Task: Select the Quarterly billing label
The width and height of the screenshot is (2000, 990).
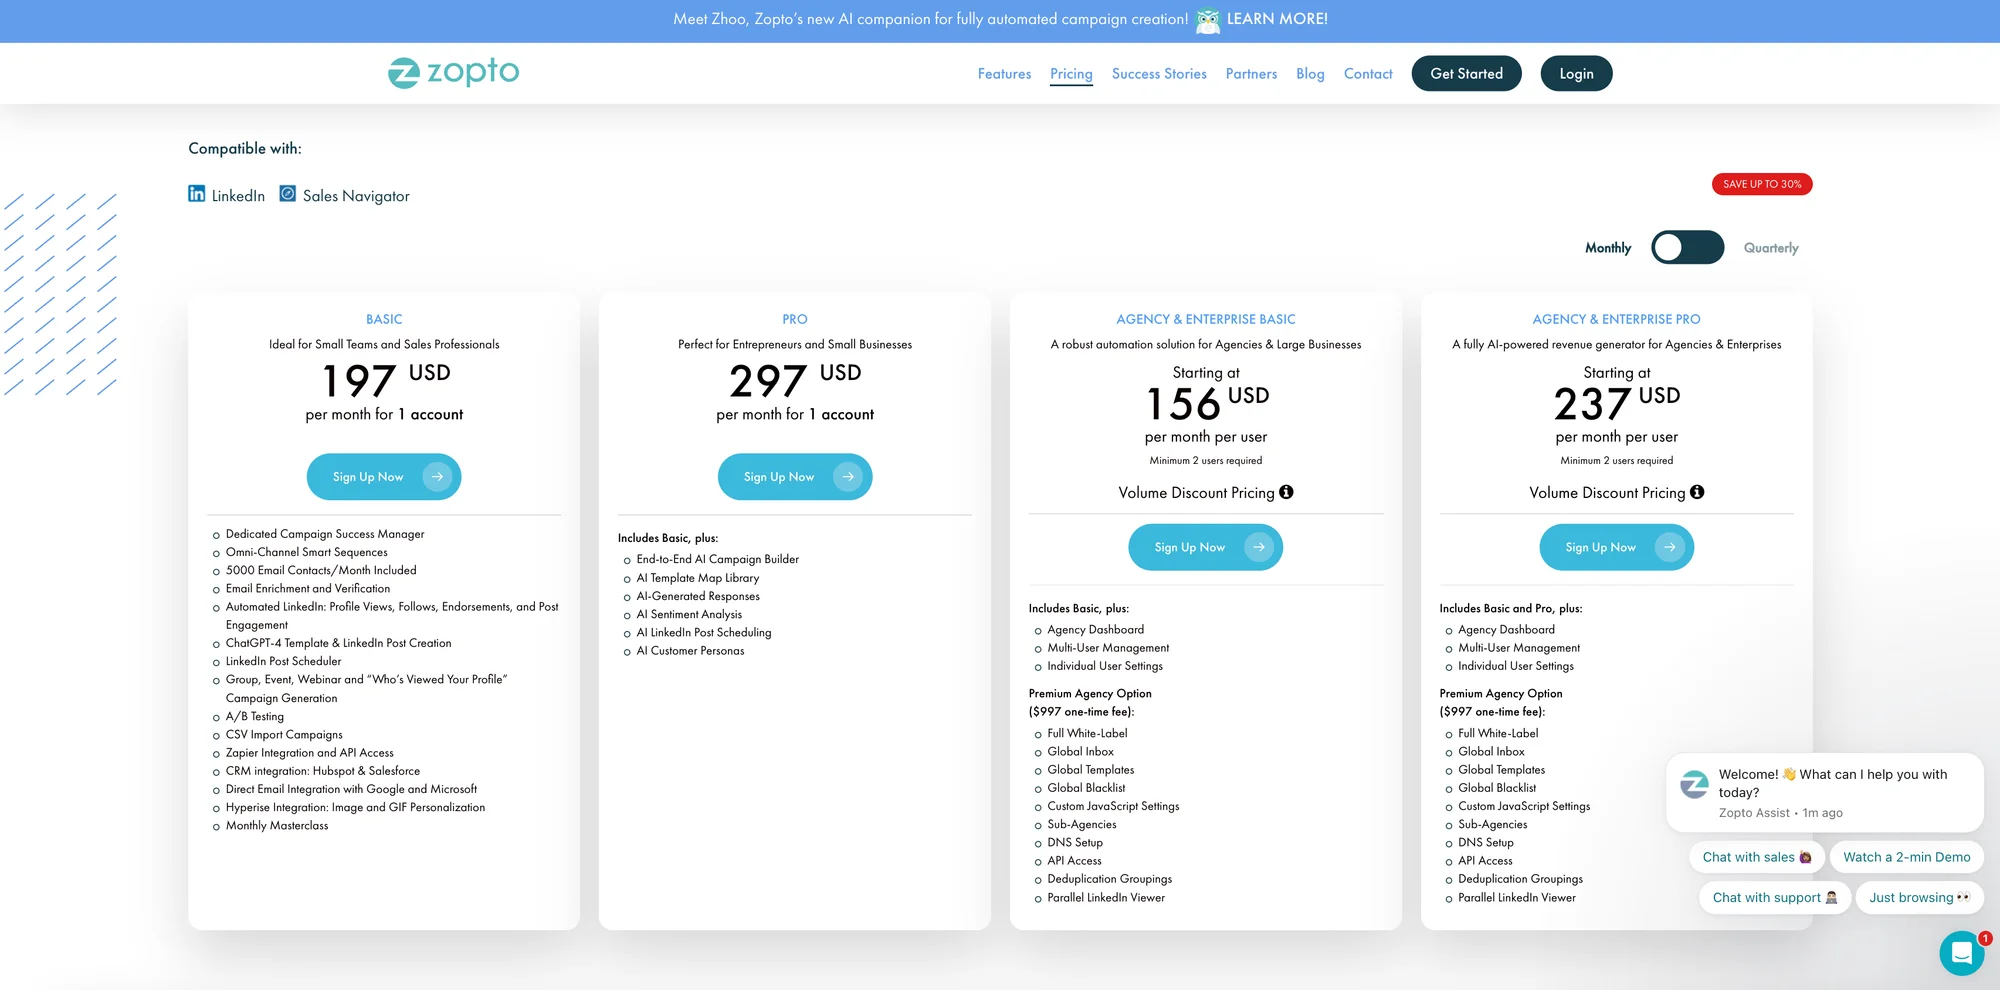Action: point(1771,248)
